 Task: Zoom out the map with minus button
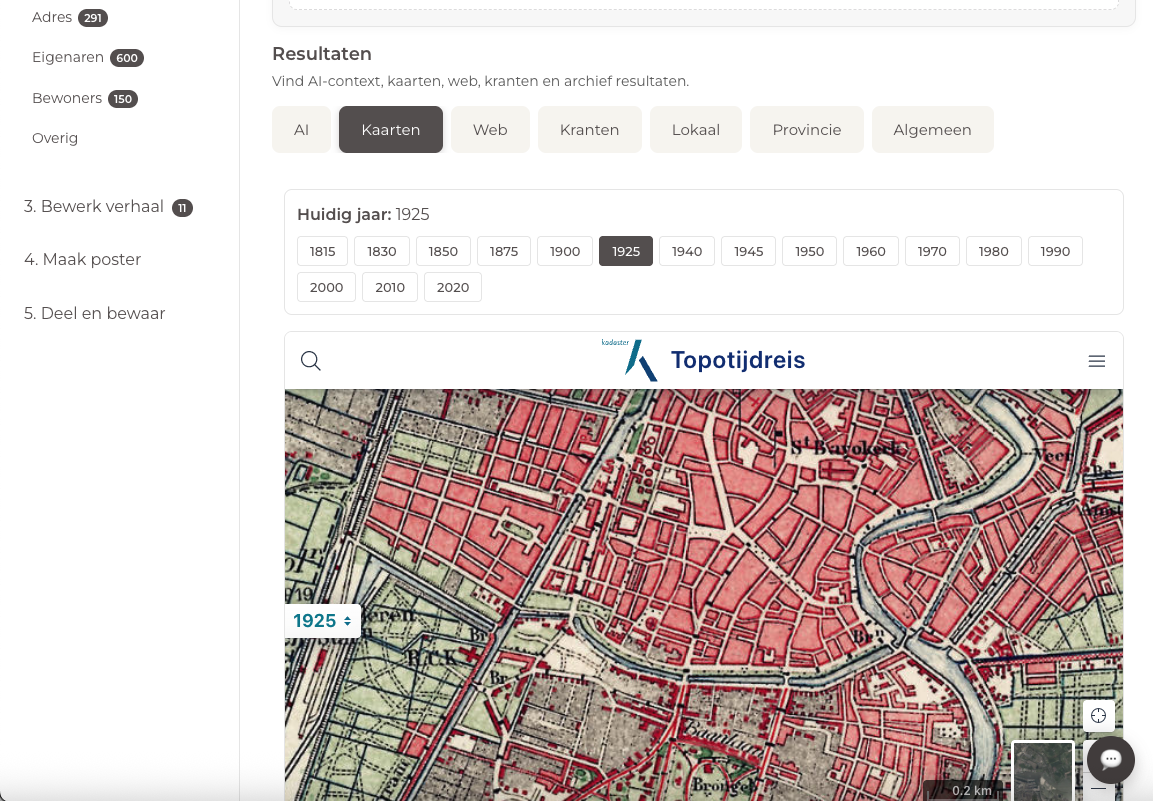(1098, 787)
